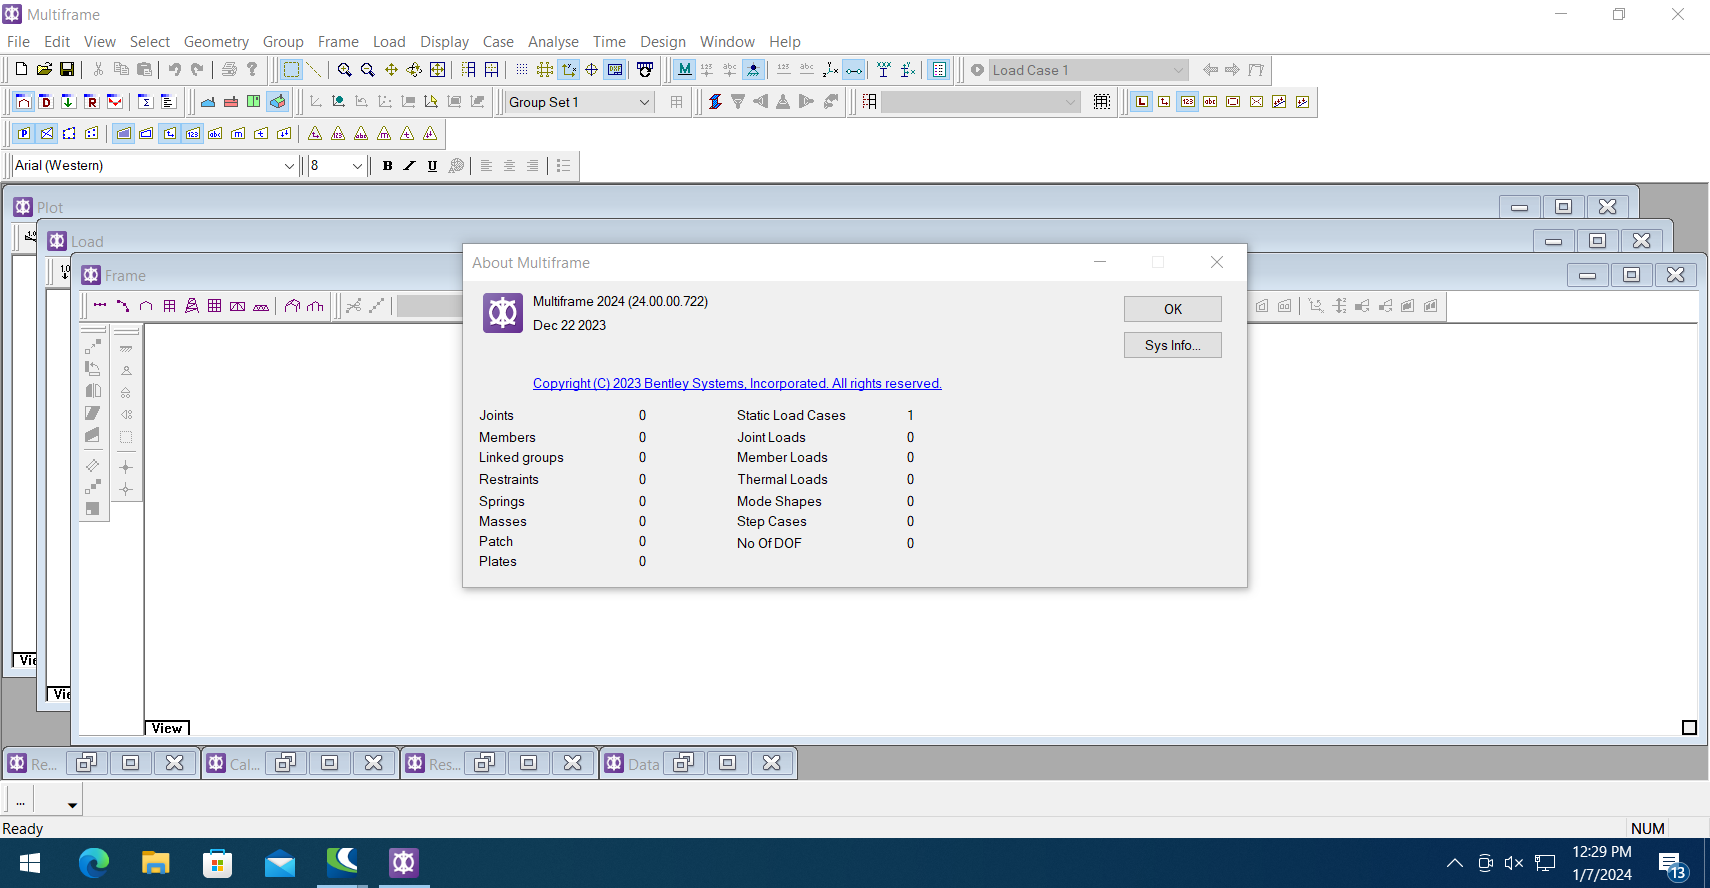Viewport: 1710px width, 888px height.
Task: Toggle the yellow-framed 123 labels button
Action: click(x=1187, y=101)
